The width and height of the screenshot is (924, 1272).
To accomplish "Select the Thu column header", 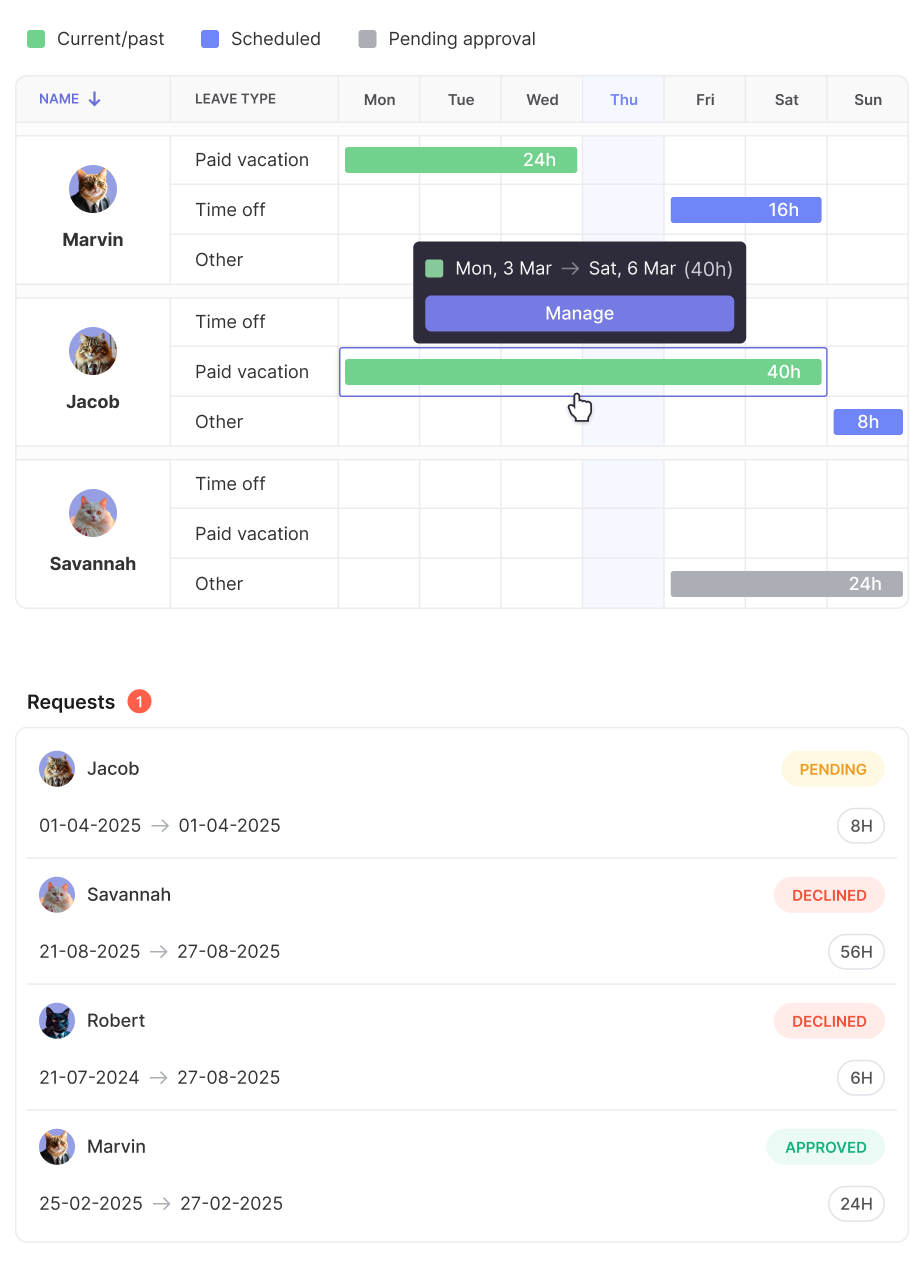I will [x=624, y=99].
